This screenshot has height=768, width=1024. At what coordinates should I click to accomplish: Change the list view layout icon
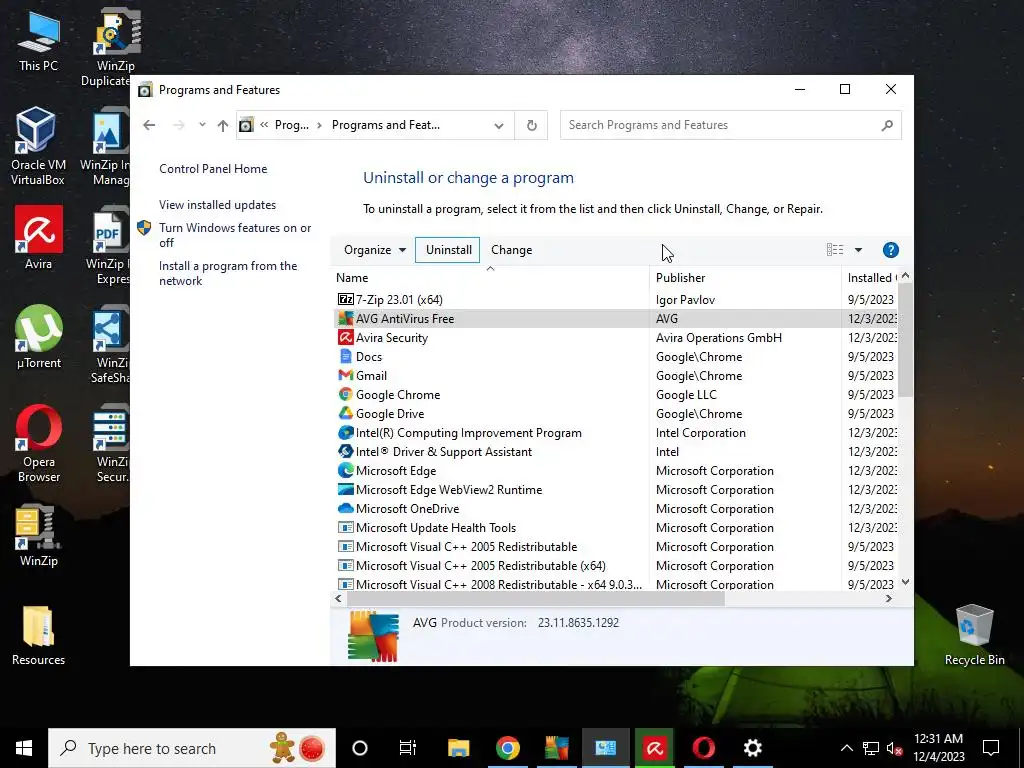point(835,249)
